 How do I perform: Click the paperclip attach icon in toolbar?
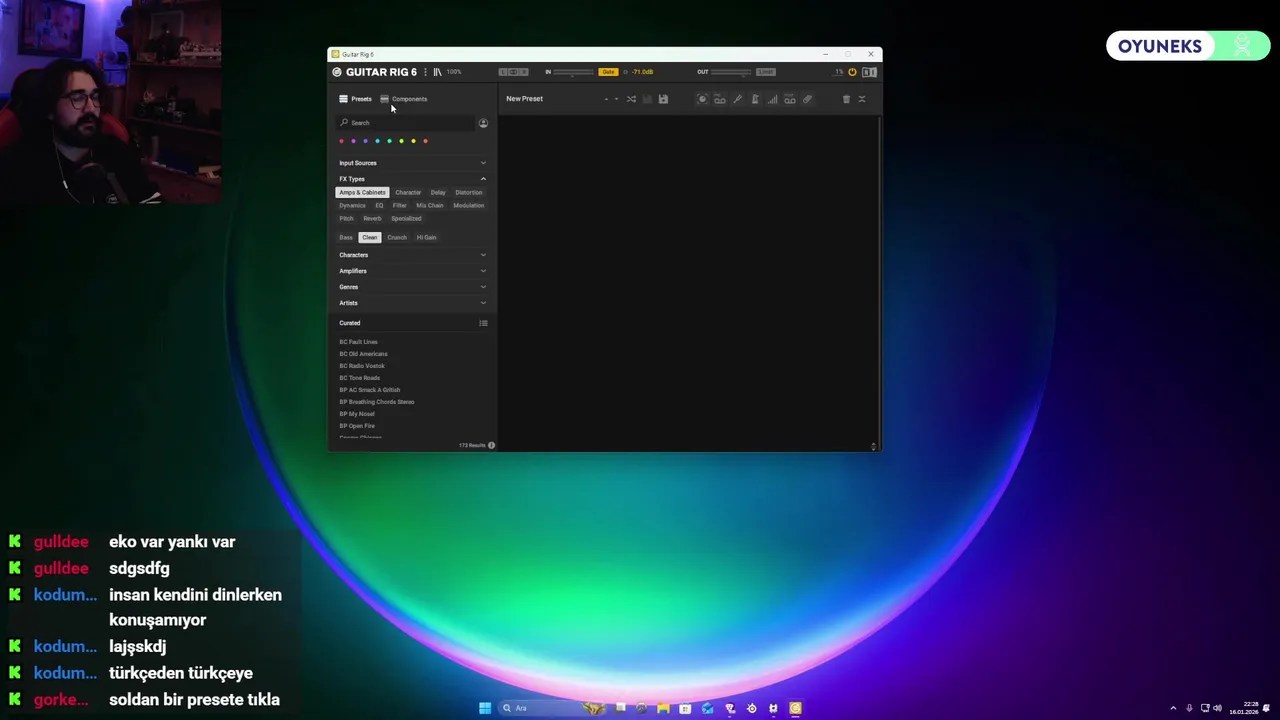tap(807, 99)
